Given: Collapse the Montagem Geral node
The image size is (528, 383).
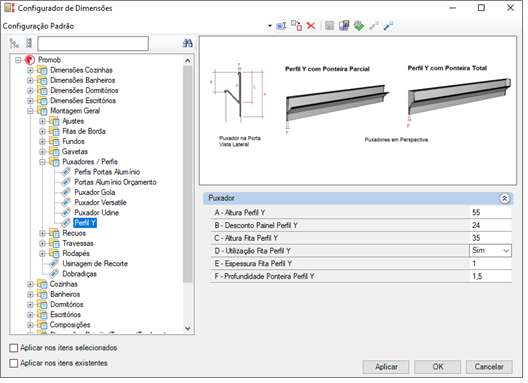Looking at the screenshot, I should coord(31,112).
